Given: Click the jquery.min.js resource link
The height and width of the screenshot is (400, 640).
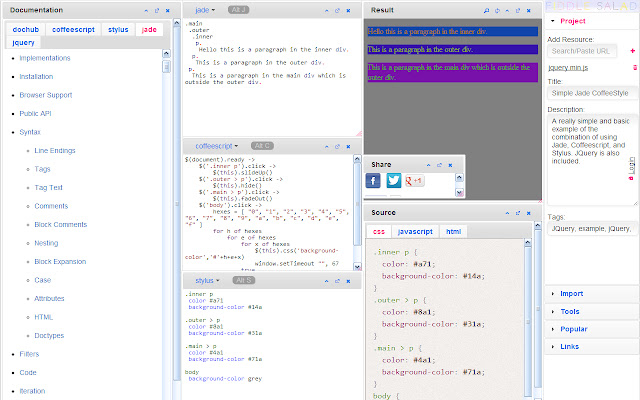Looking at the screenshot, I should click(x=567, y=66).
